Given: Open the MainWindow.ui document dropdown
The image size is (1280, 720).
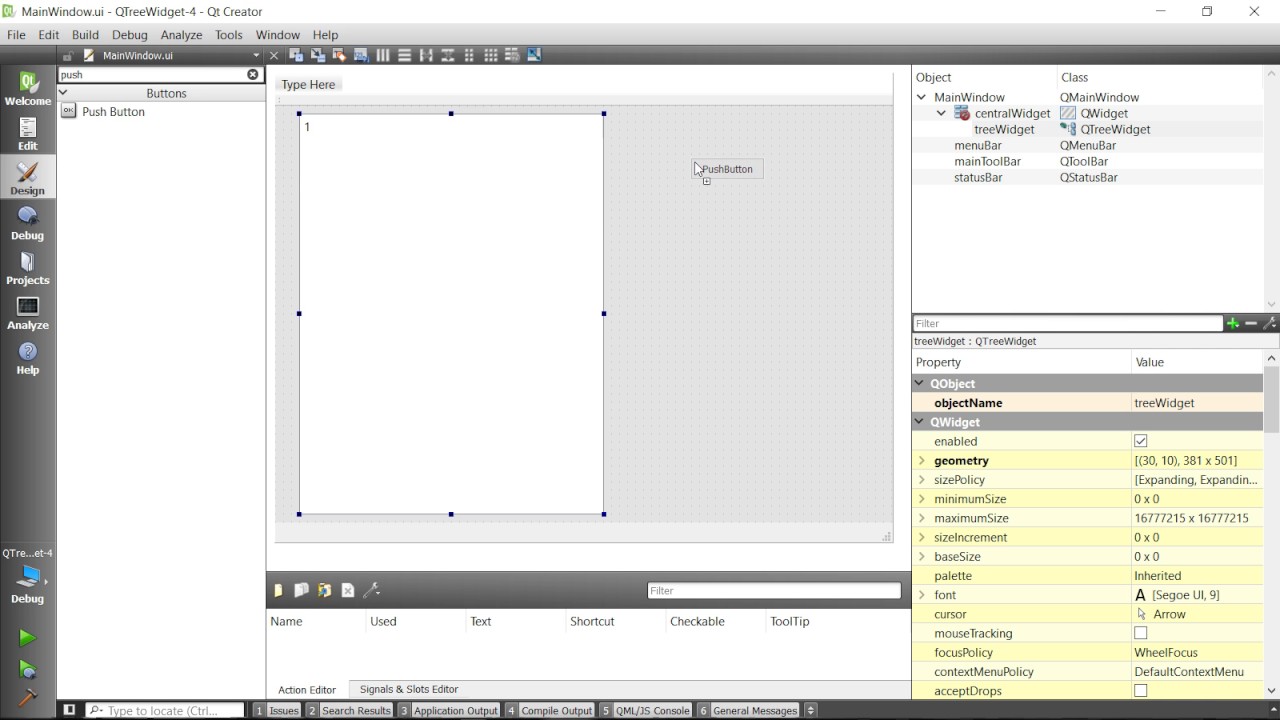Looking at the screenshot, I should [x=257, y=56].
